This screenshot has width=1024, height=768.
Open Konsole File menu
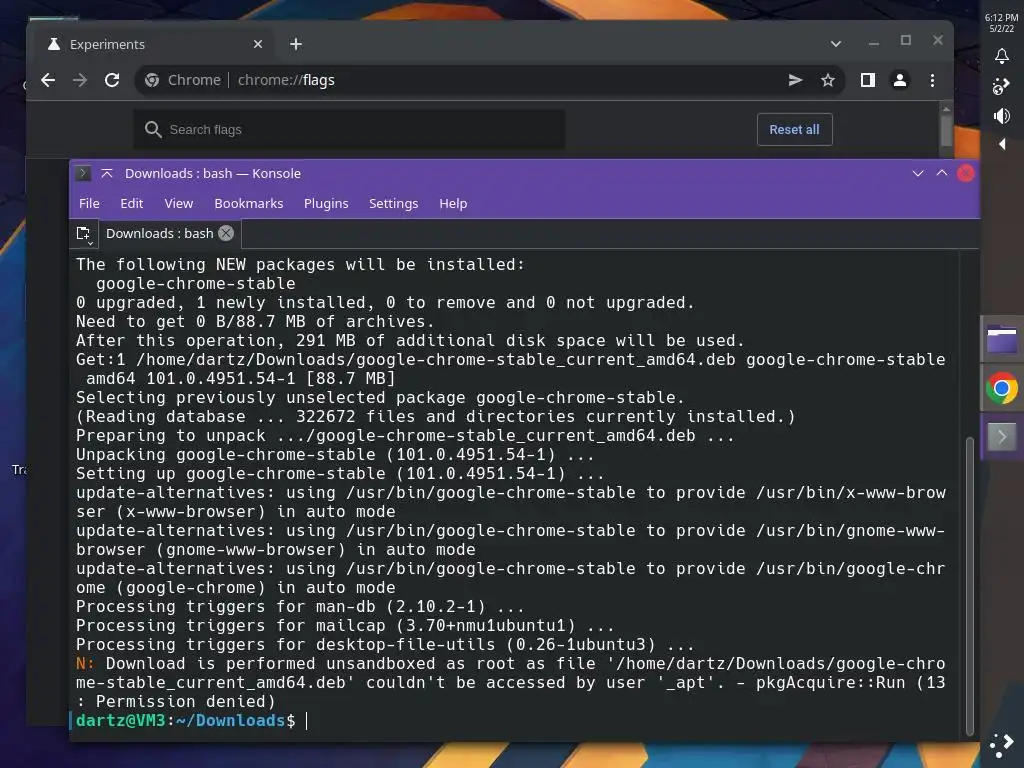coord(89,203)
